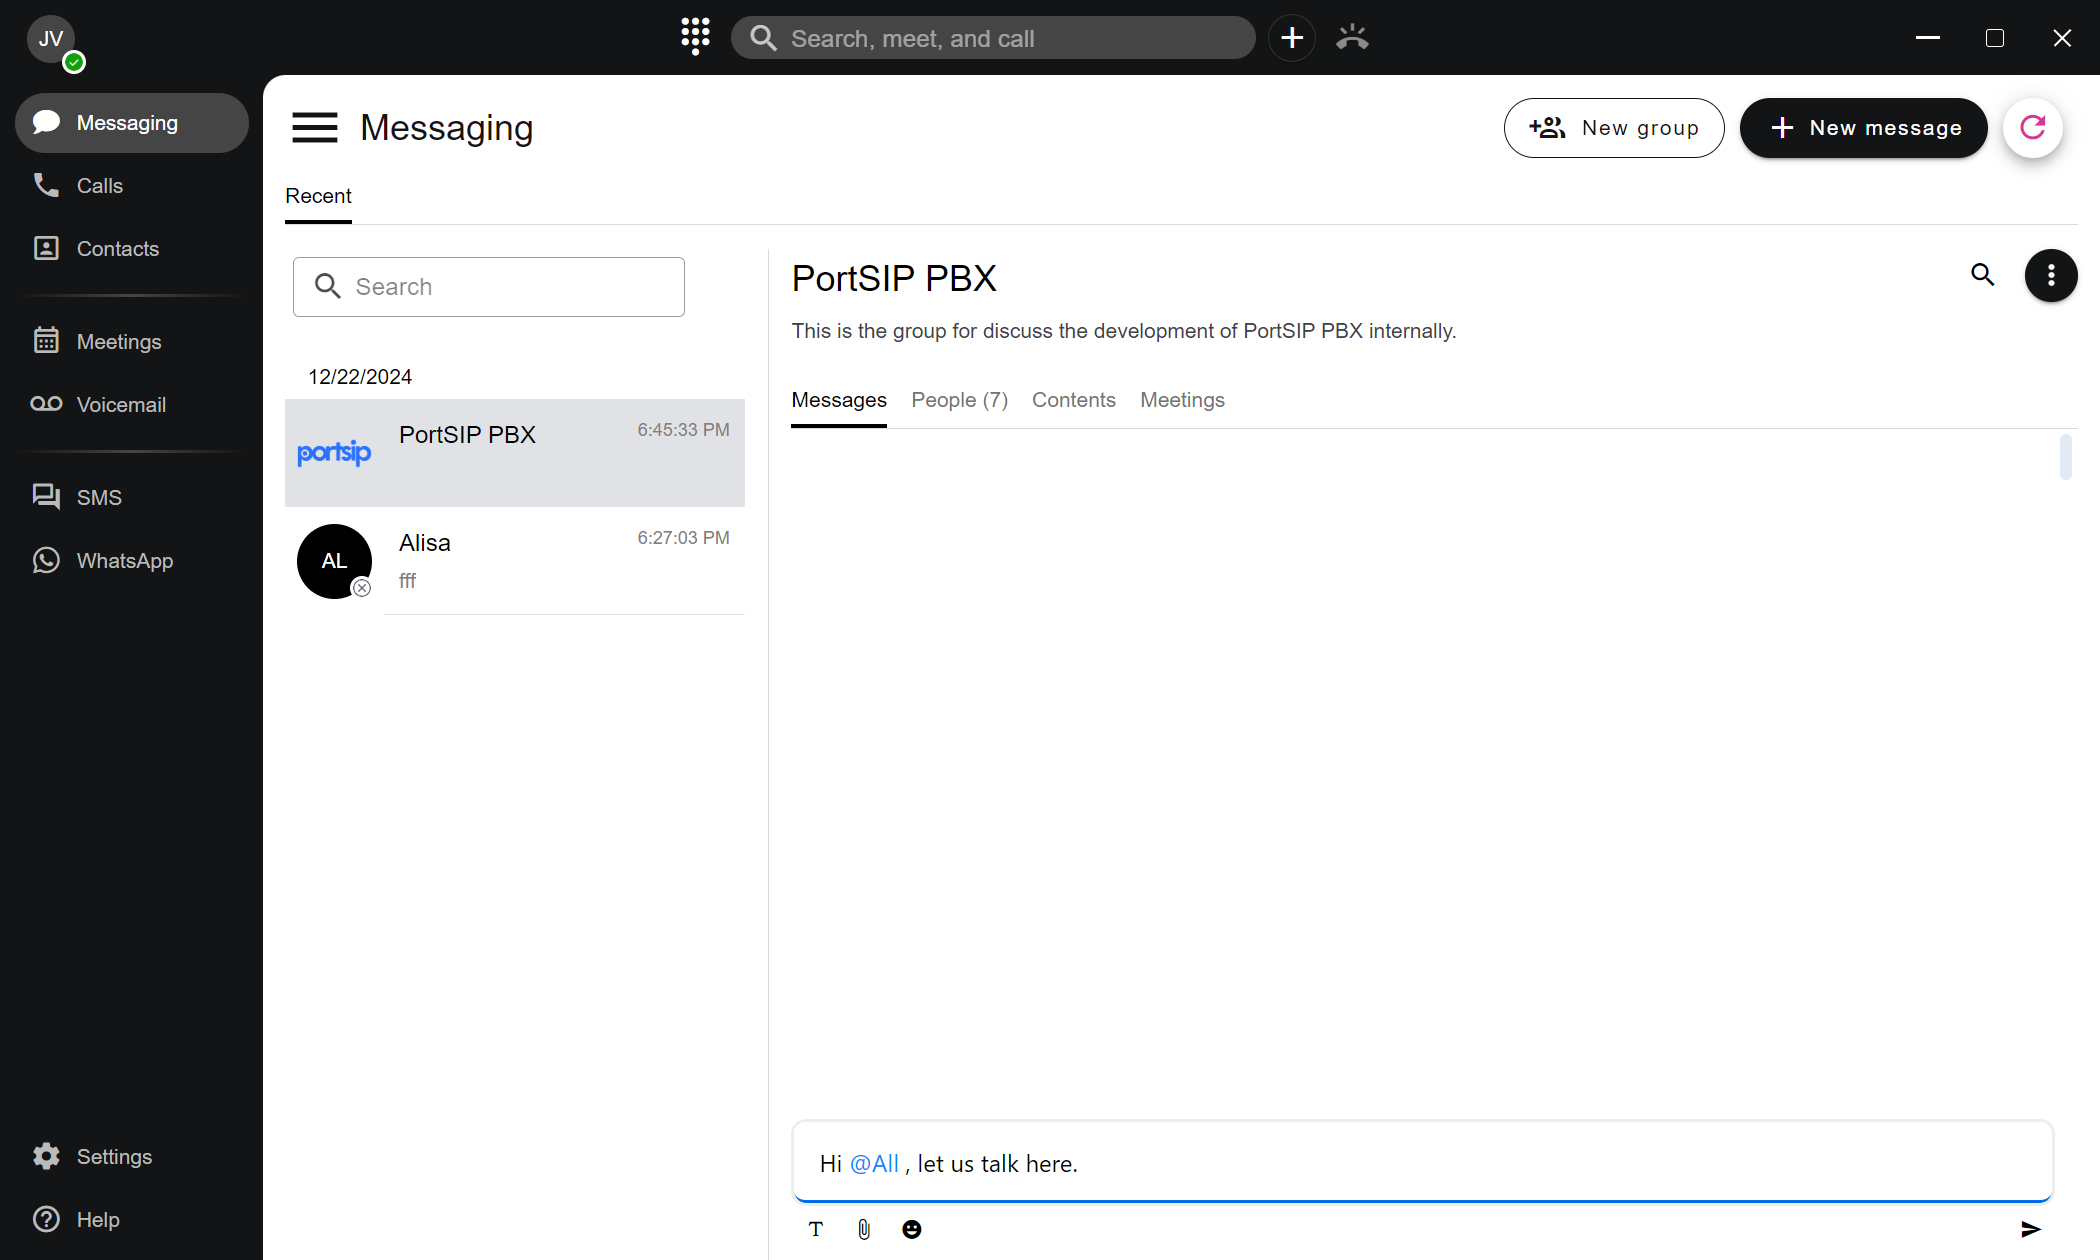
Task: Go to Voicemail in sidebar
Action: point(120,405)
